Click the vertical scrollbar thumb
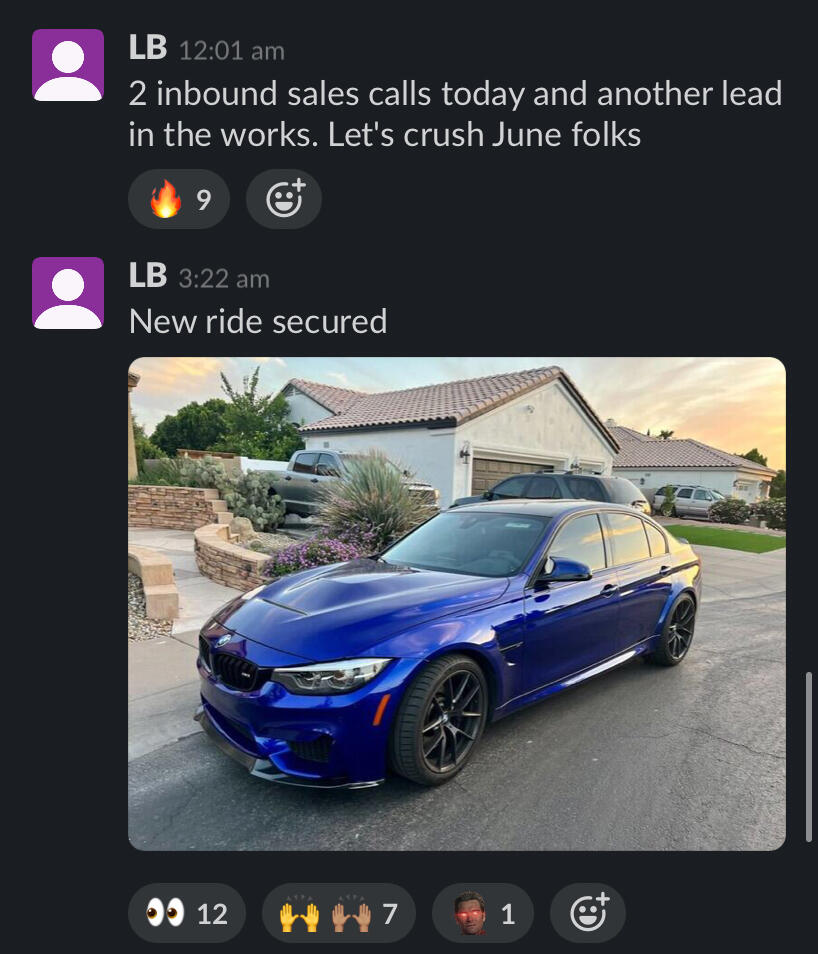 coord(809,757)
